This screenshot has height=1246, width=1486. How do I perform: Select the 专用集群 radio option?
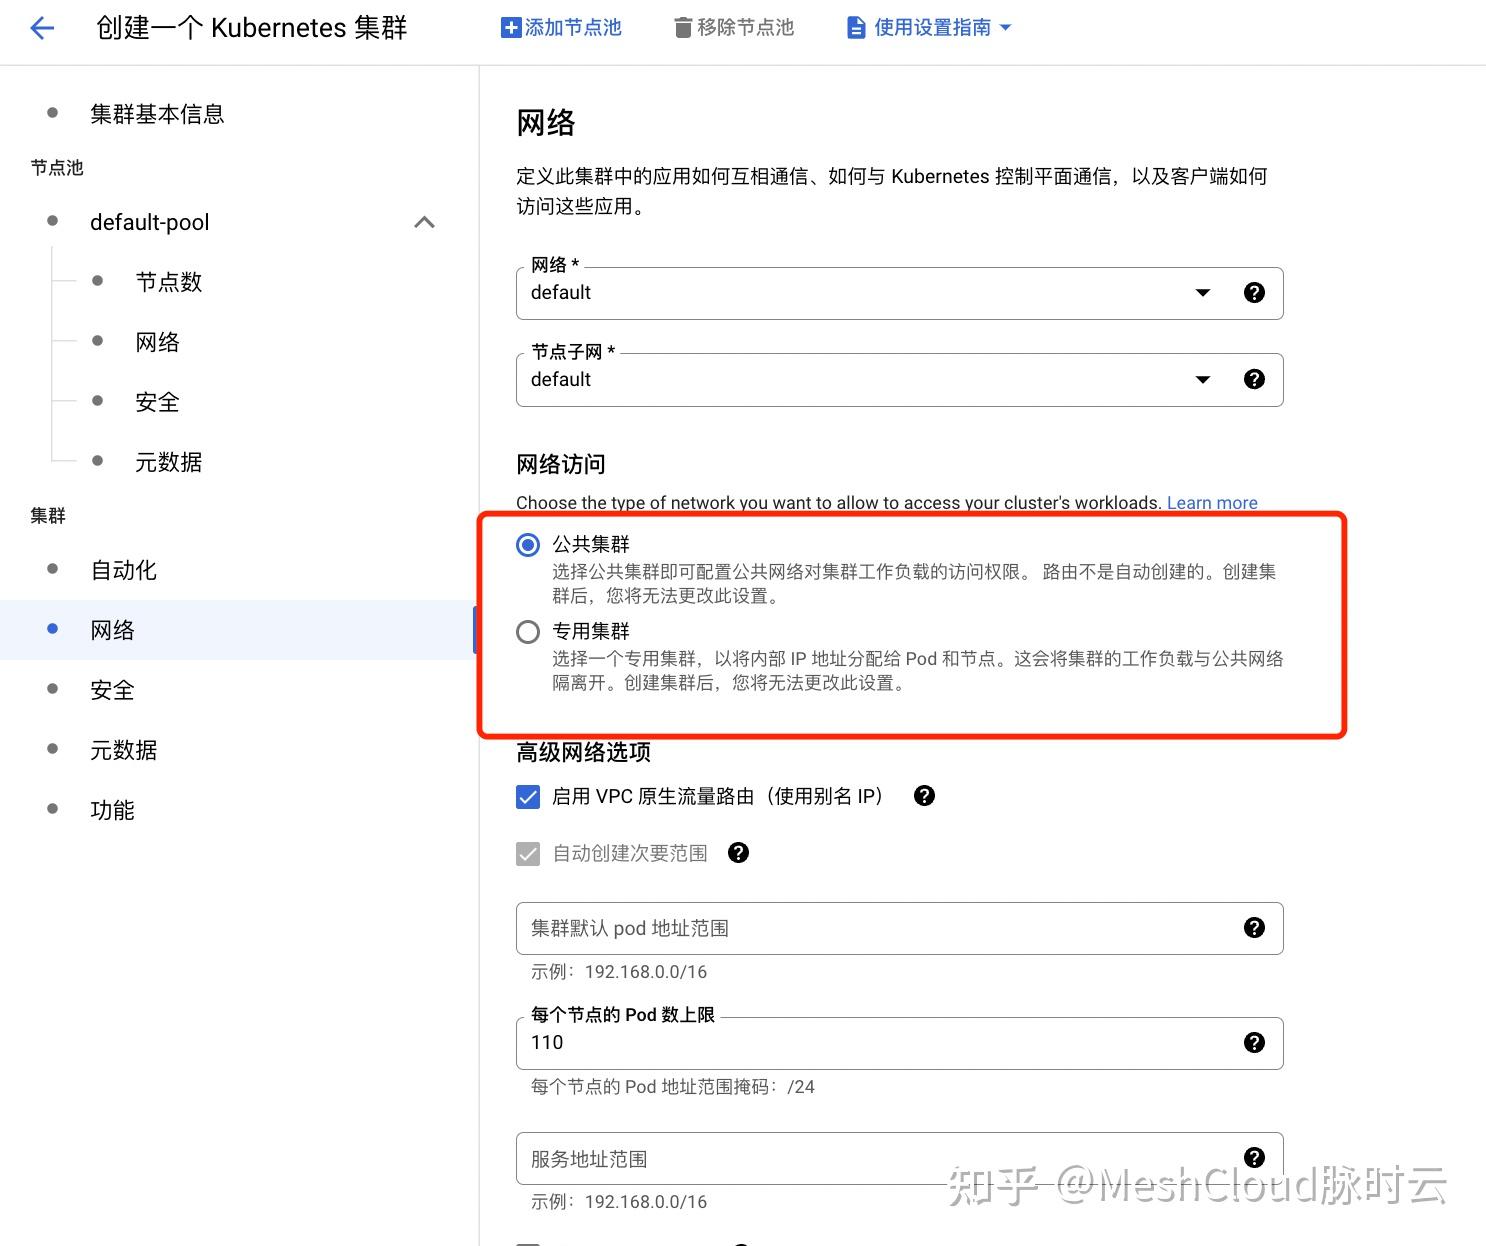coord(528,631)
